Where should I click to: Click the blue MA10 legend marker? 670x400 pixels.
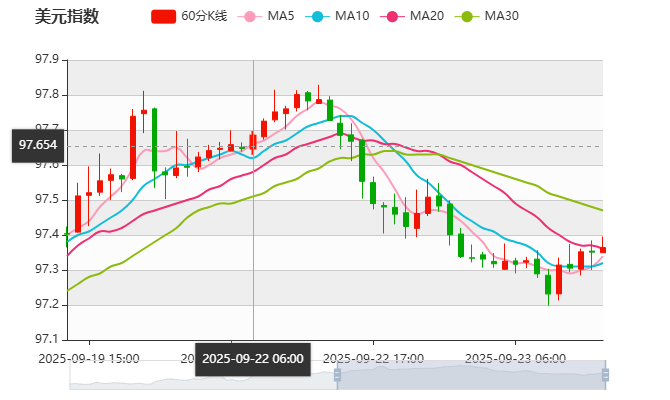pyautogui.click(x=319, y=16)
